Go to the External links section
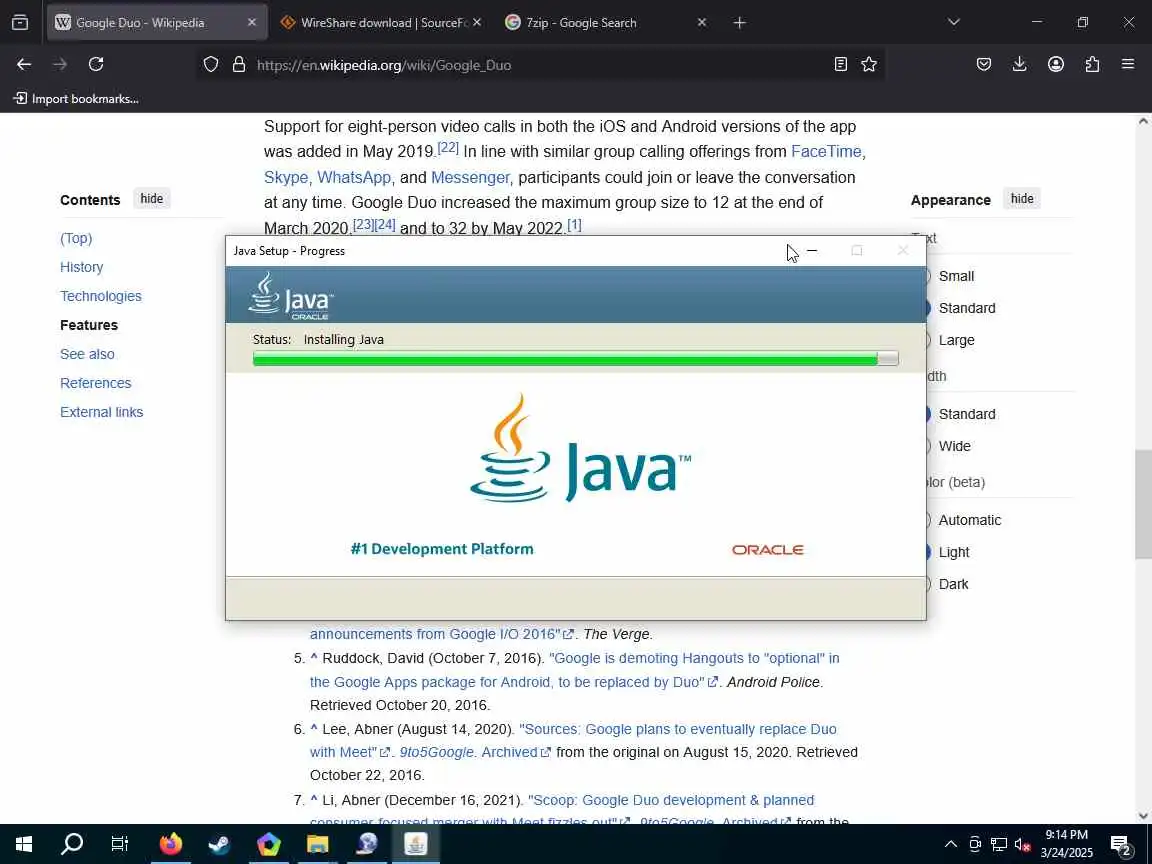The width and height of the screenshot is (1152, 864). click(101, 412)
